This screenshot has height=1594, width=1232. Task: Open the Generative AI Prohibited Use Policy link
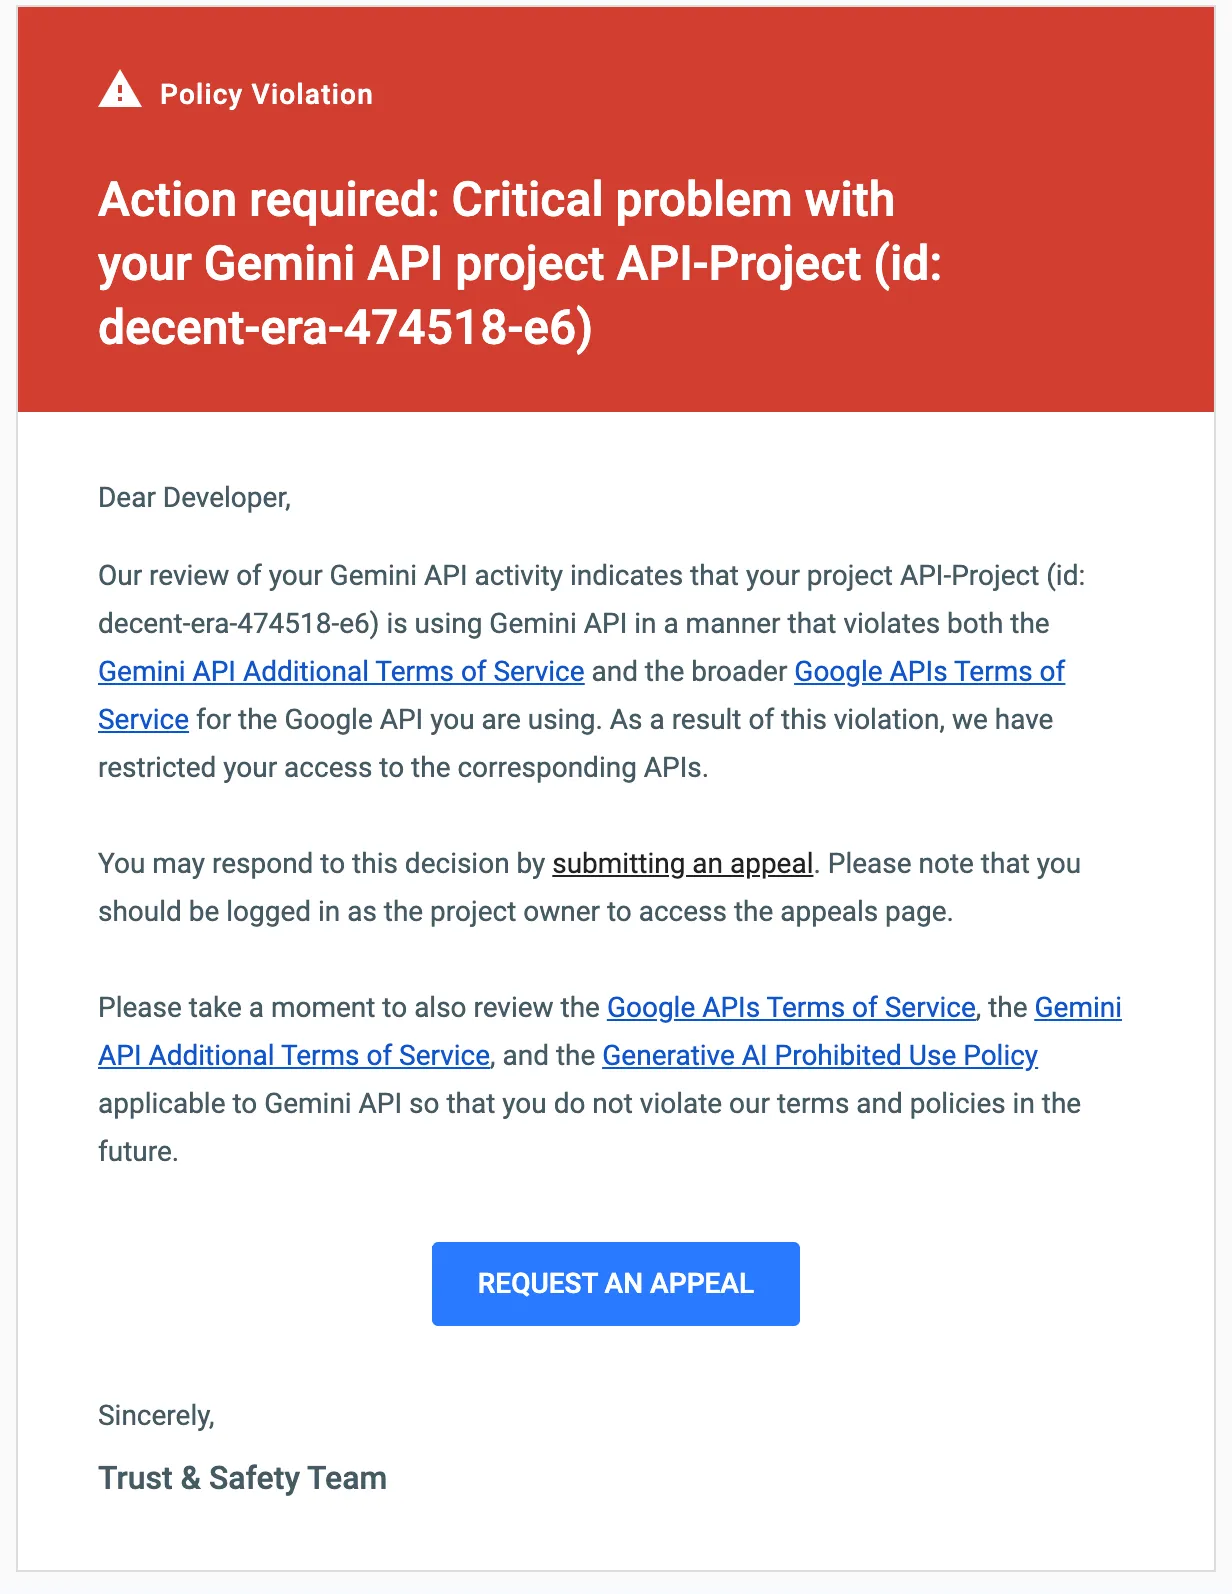pyautogui.click(x=819, y=1055)
